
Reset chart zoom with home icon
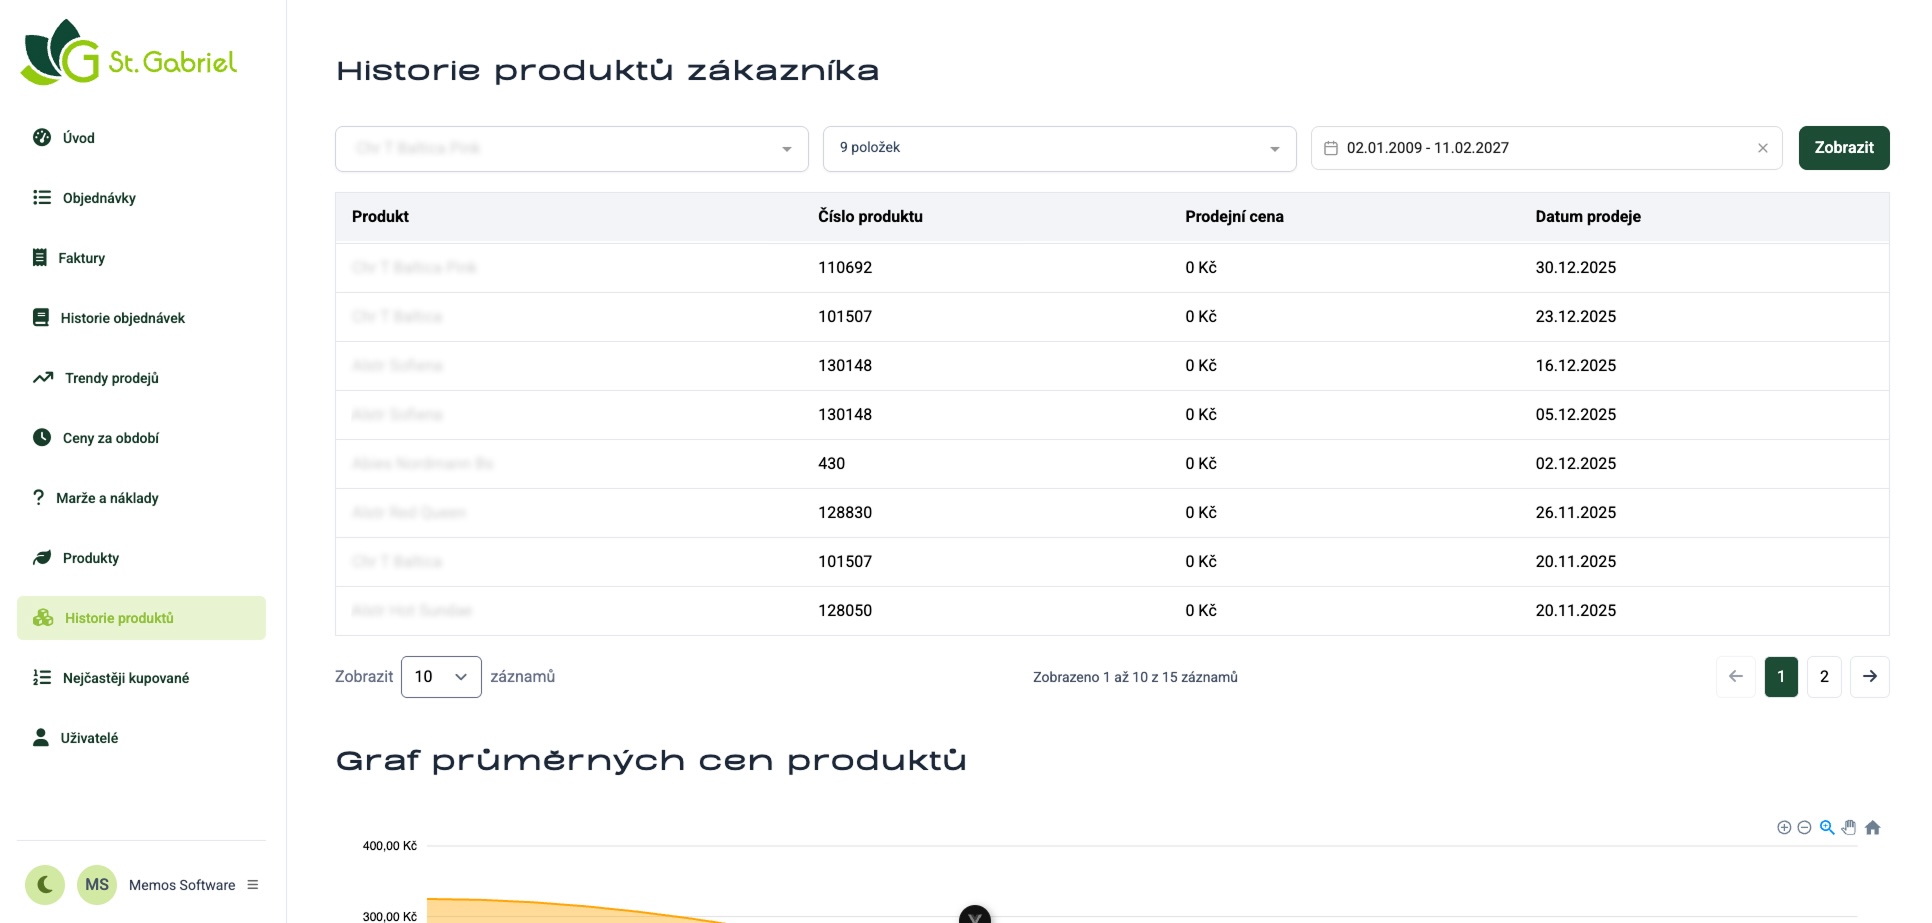pyautogui.click(x=1873, y=827)
